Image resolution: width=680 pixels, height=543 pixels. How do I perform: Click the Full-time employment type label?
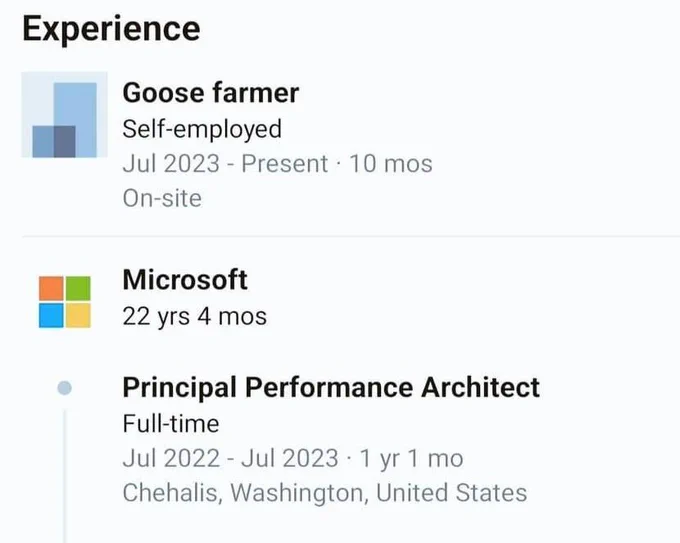pyautogui.click(x=170, y=423)
